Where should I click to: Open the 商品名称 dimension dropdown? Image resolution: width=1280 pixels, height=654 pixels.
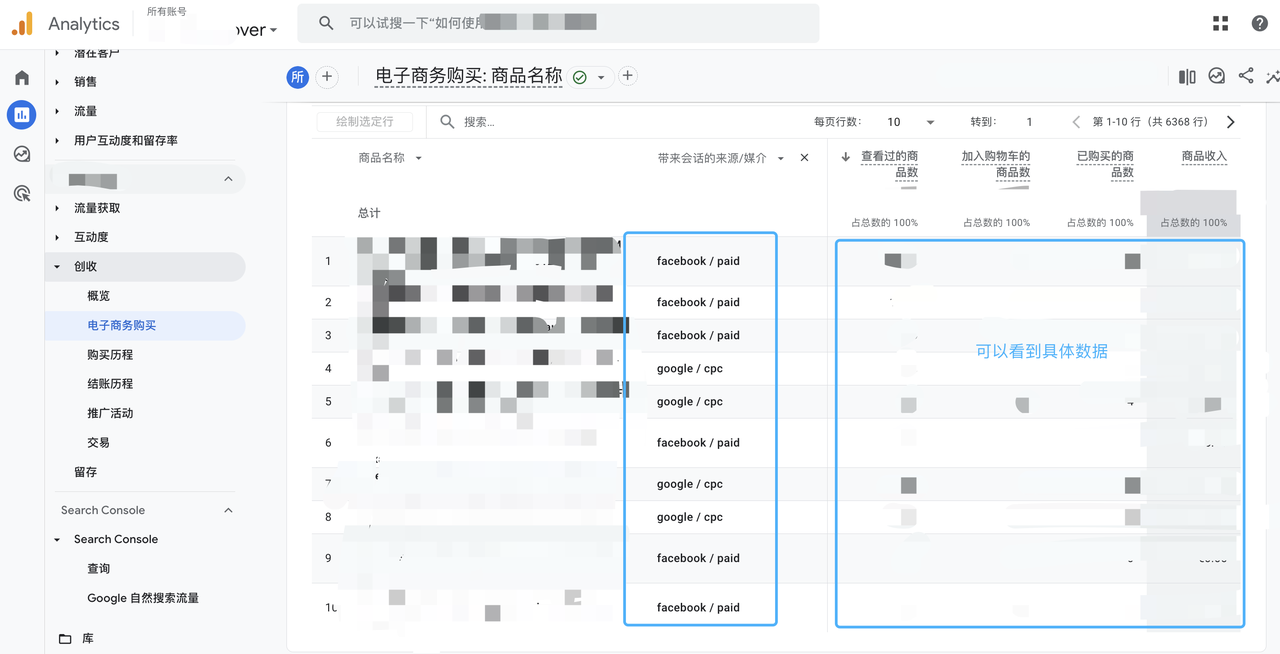(x=419, y=158)
